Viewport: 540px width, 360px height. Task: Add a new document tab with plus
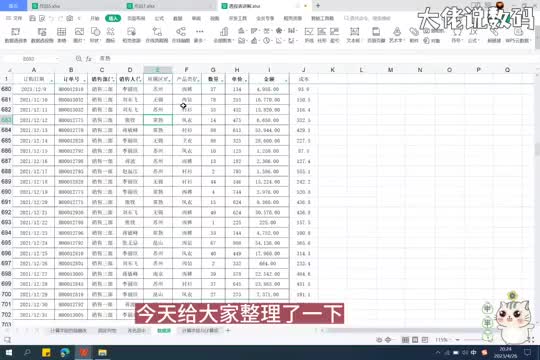(x=318, y=6)
